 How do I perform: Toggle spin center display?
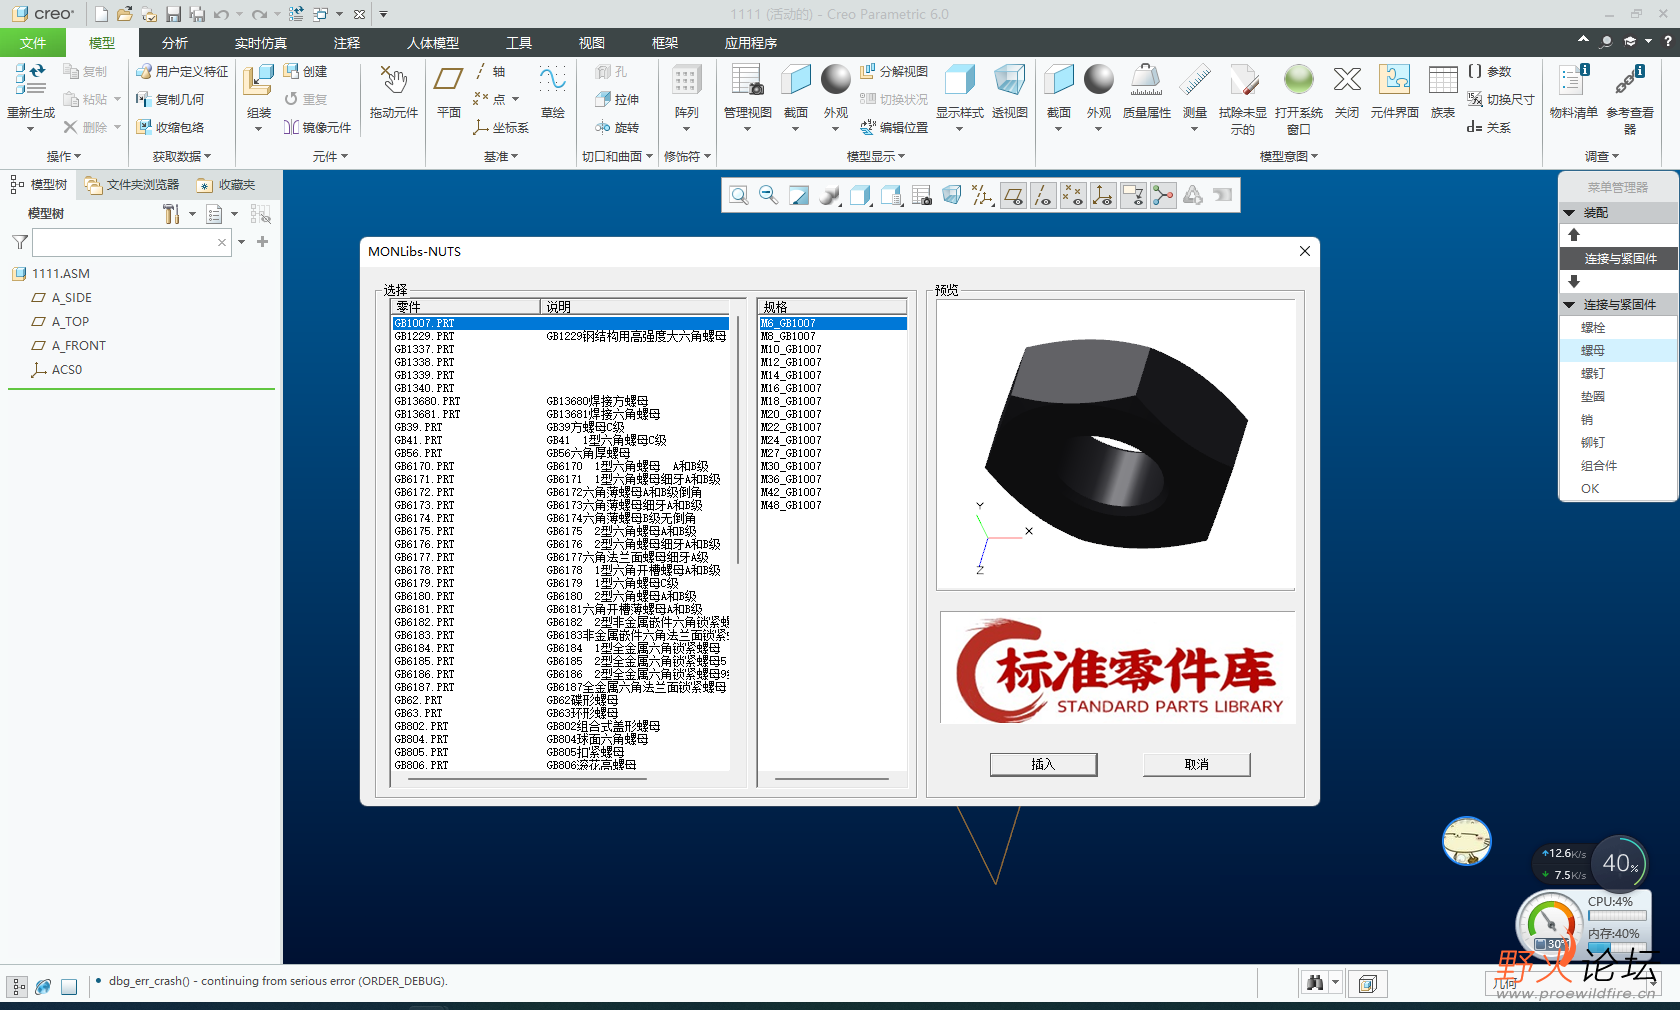click(1163, 195)
